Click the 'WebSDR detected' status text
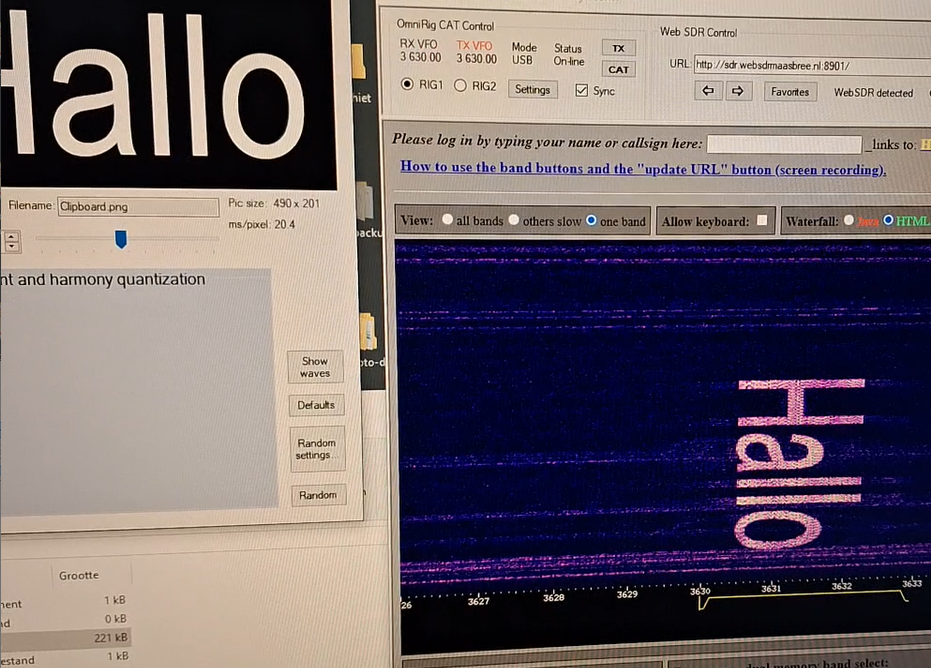This screenshot has width=931, height=668. pos(873,93)
